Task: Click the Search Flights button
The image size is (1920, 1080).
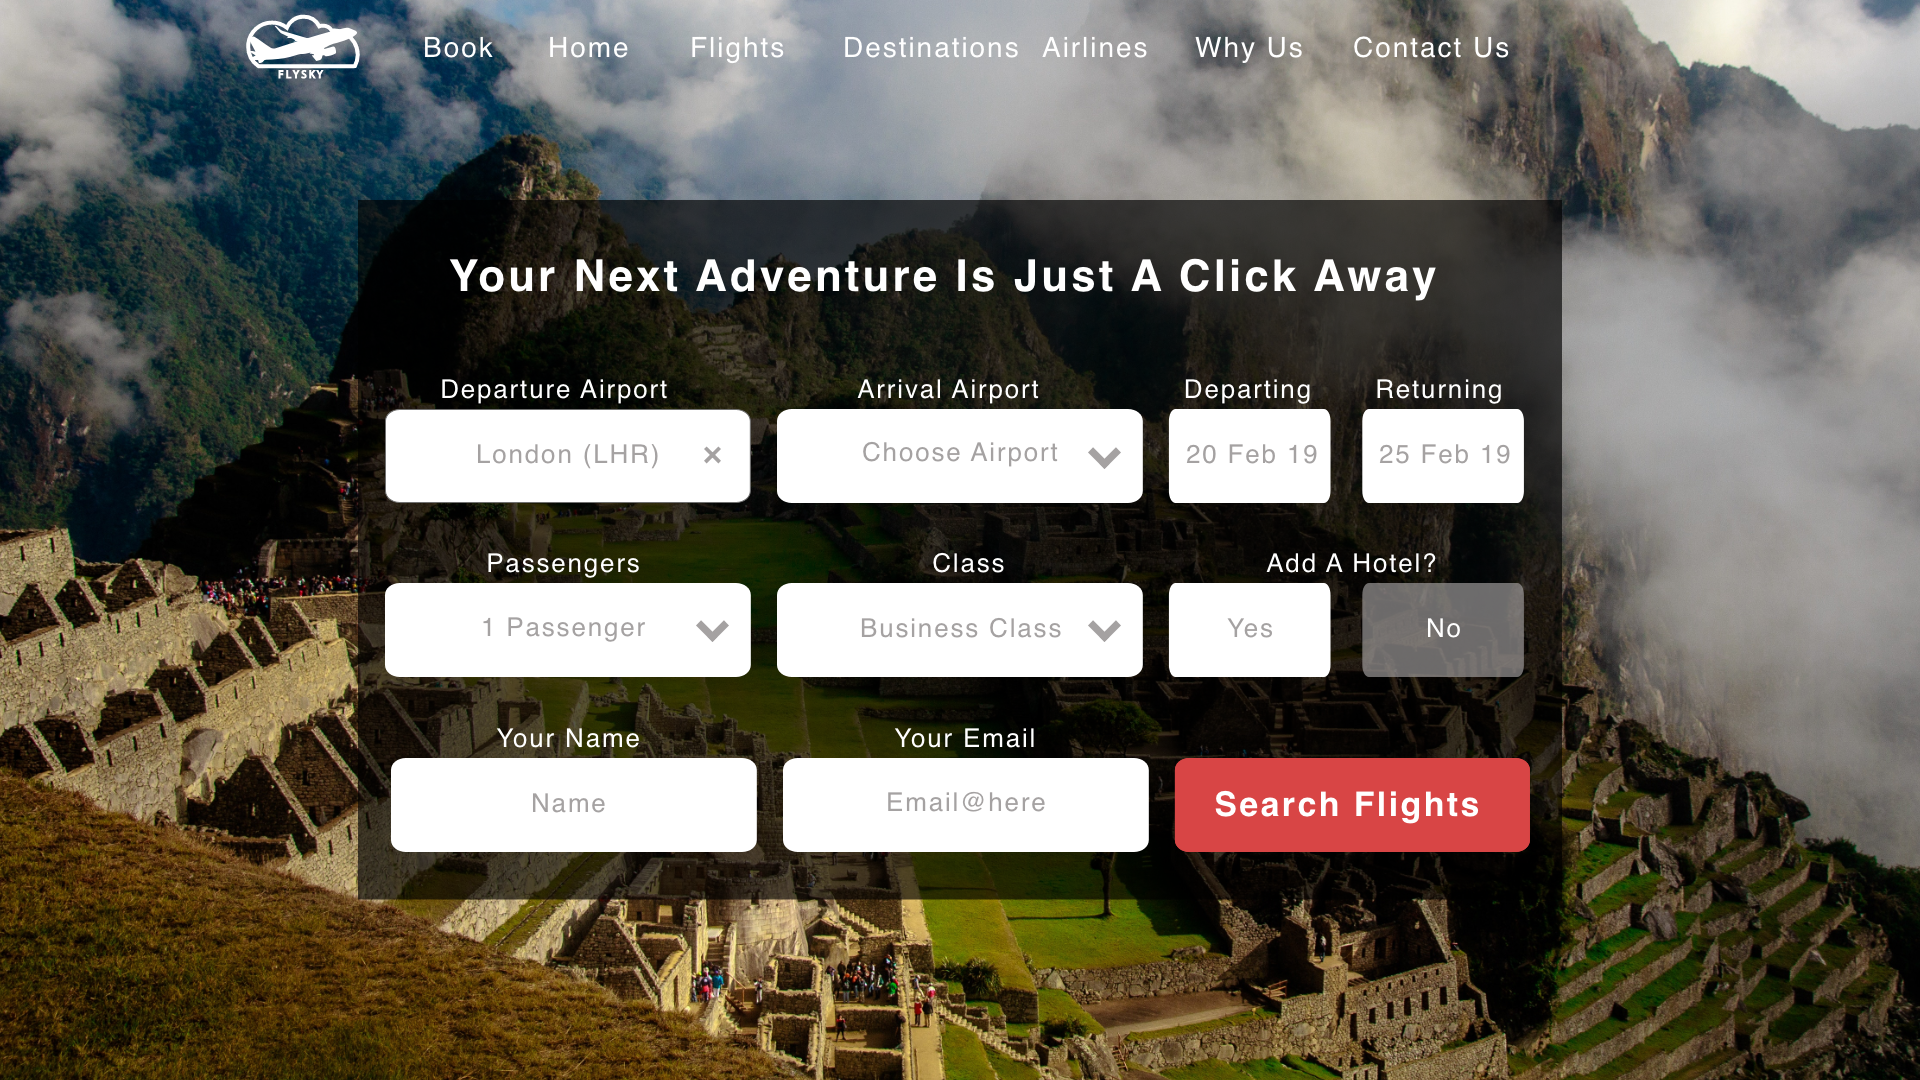Action: pyautogui.click(x=1352, y=805)
